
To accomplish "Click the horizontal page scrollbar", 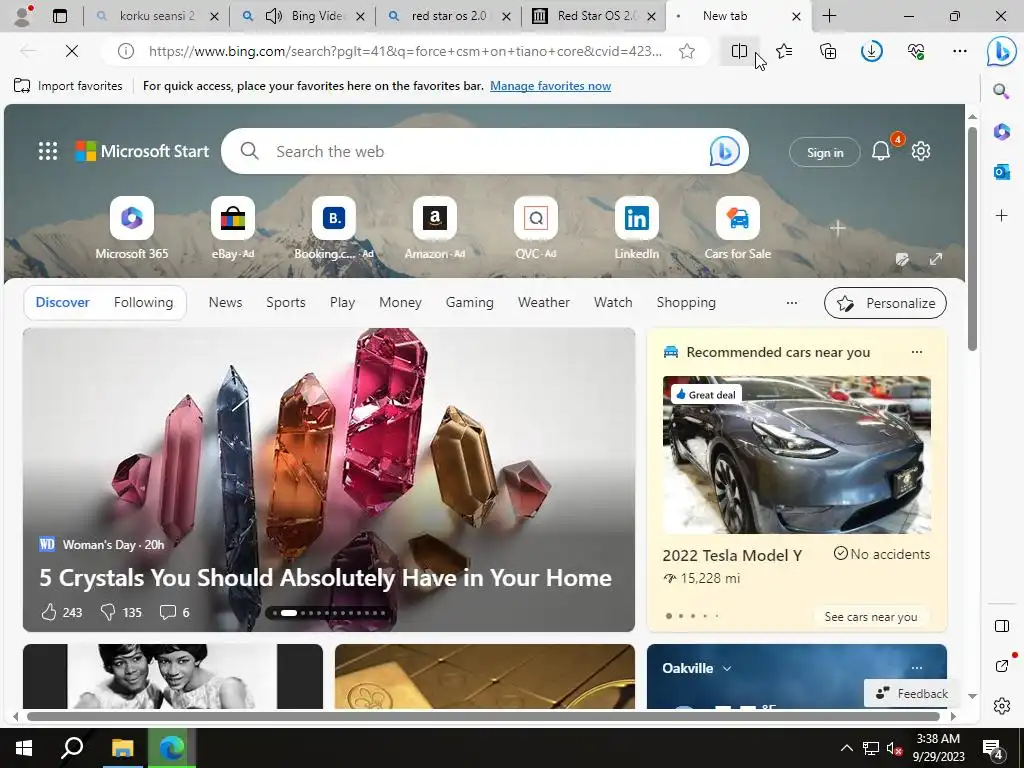I will pyautogui.click(x=483, y=716).
